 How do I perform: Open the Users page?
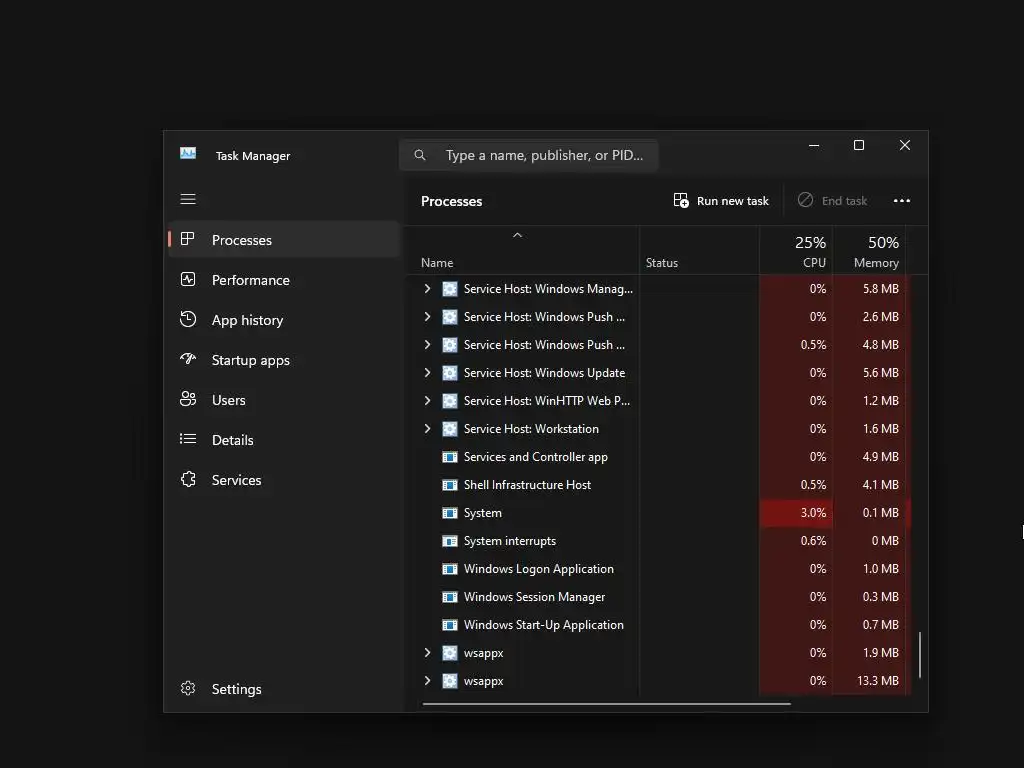point(284,400)
